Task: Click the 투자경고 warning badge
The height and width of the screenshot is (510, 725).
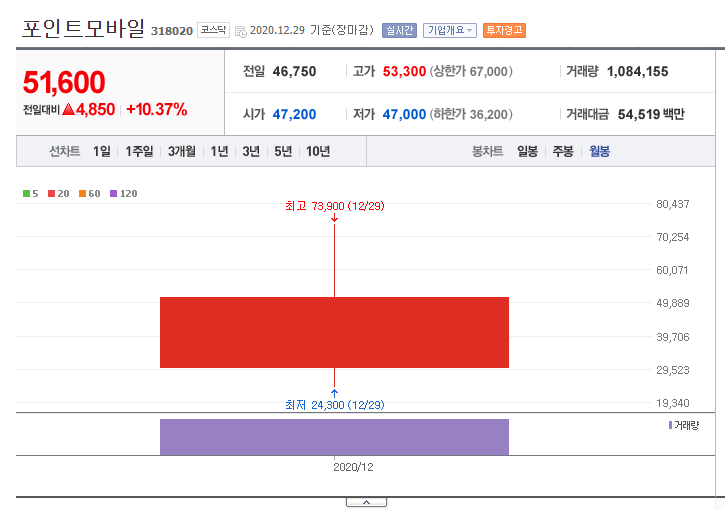Action: coord(504,31)
